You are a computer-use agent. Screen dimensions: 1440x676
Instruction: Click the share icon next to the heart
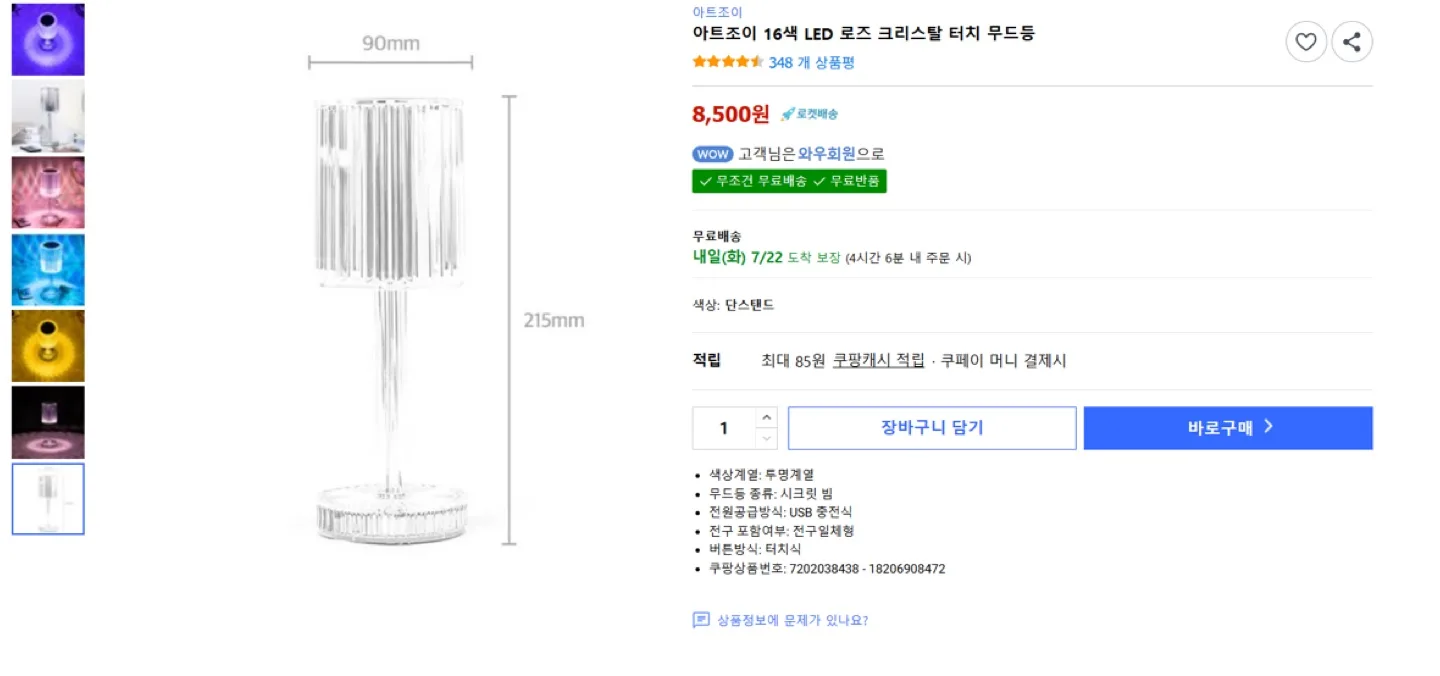1352,42
